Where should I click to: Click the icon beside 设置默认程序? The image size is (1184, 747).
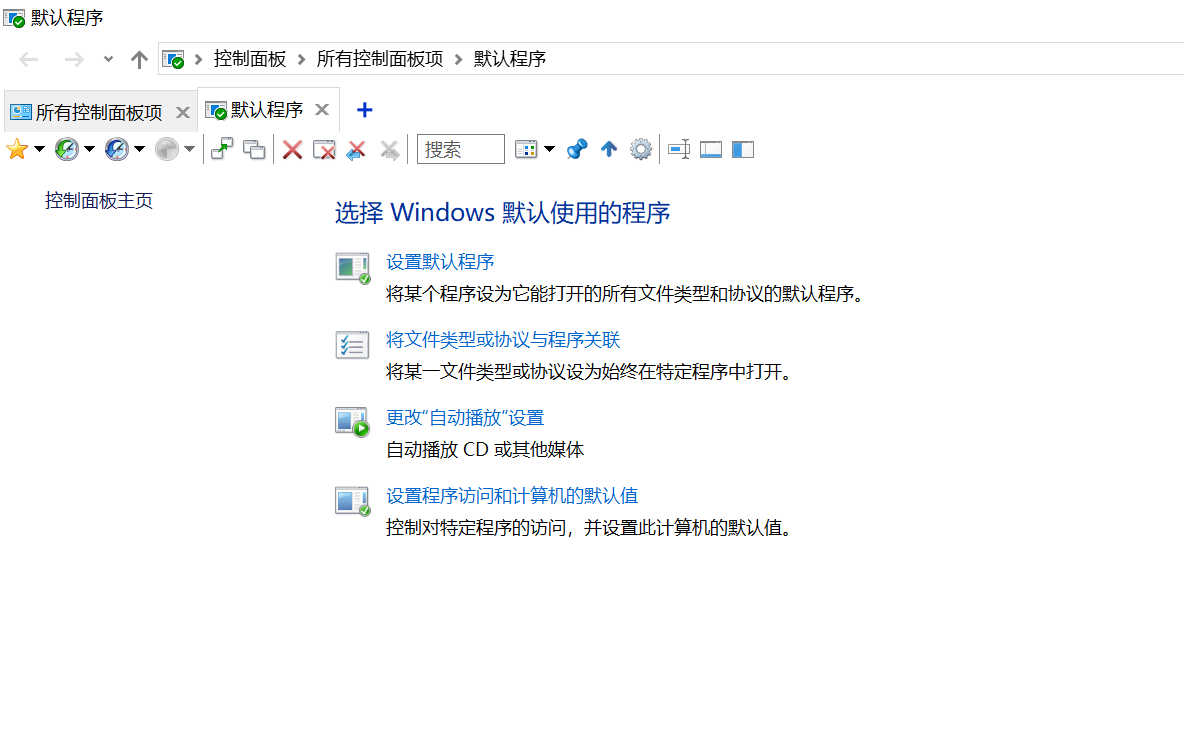(x=353, y=268)
